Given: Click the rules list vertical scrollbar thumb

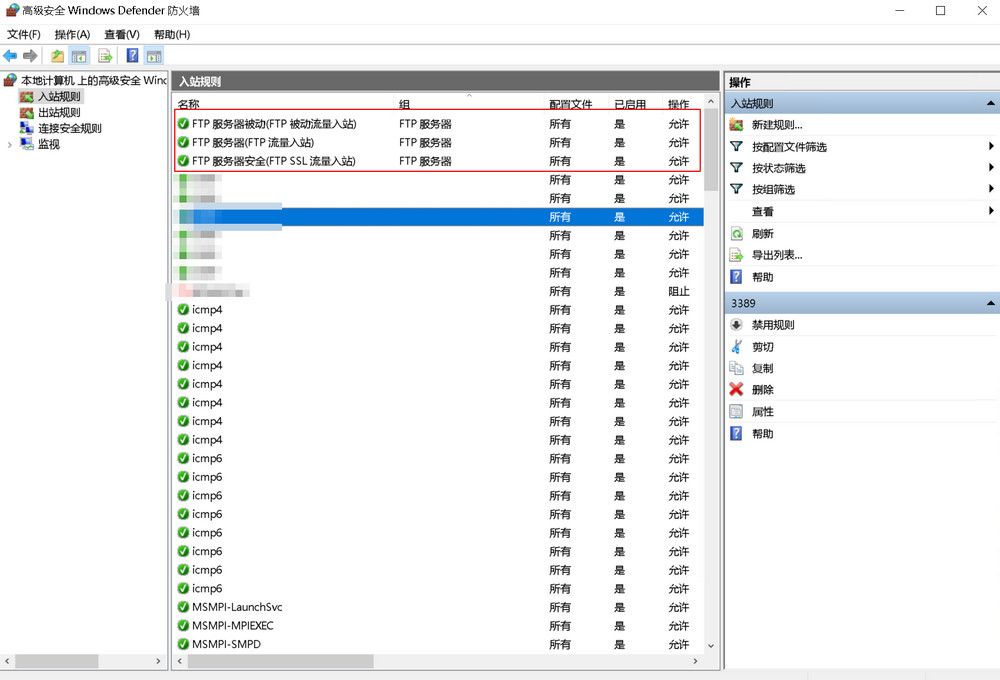Looking at the screenshot, I should [711, 149].
